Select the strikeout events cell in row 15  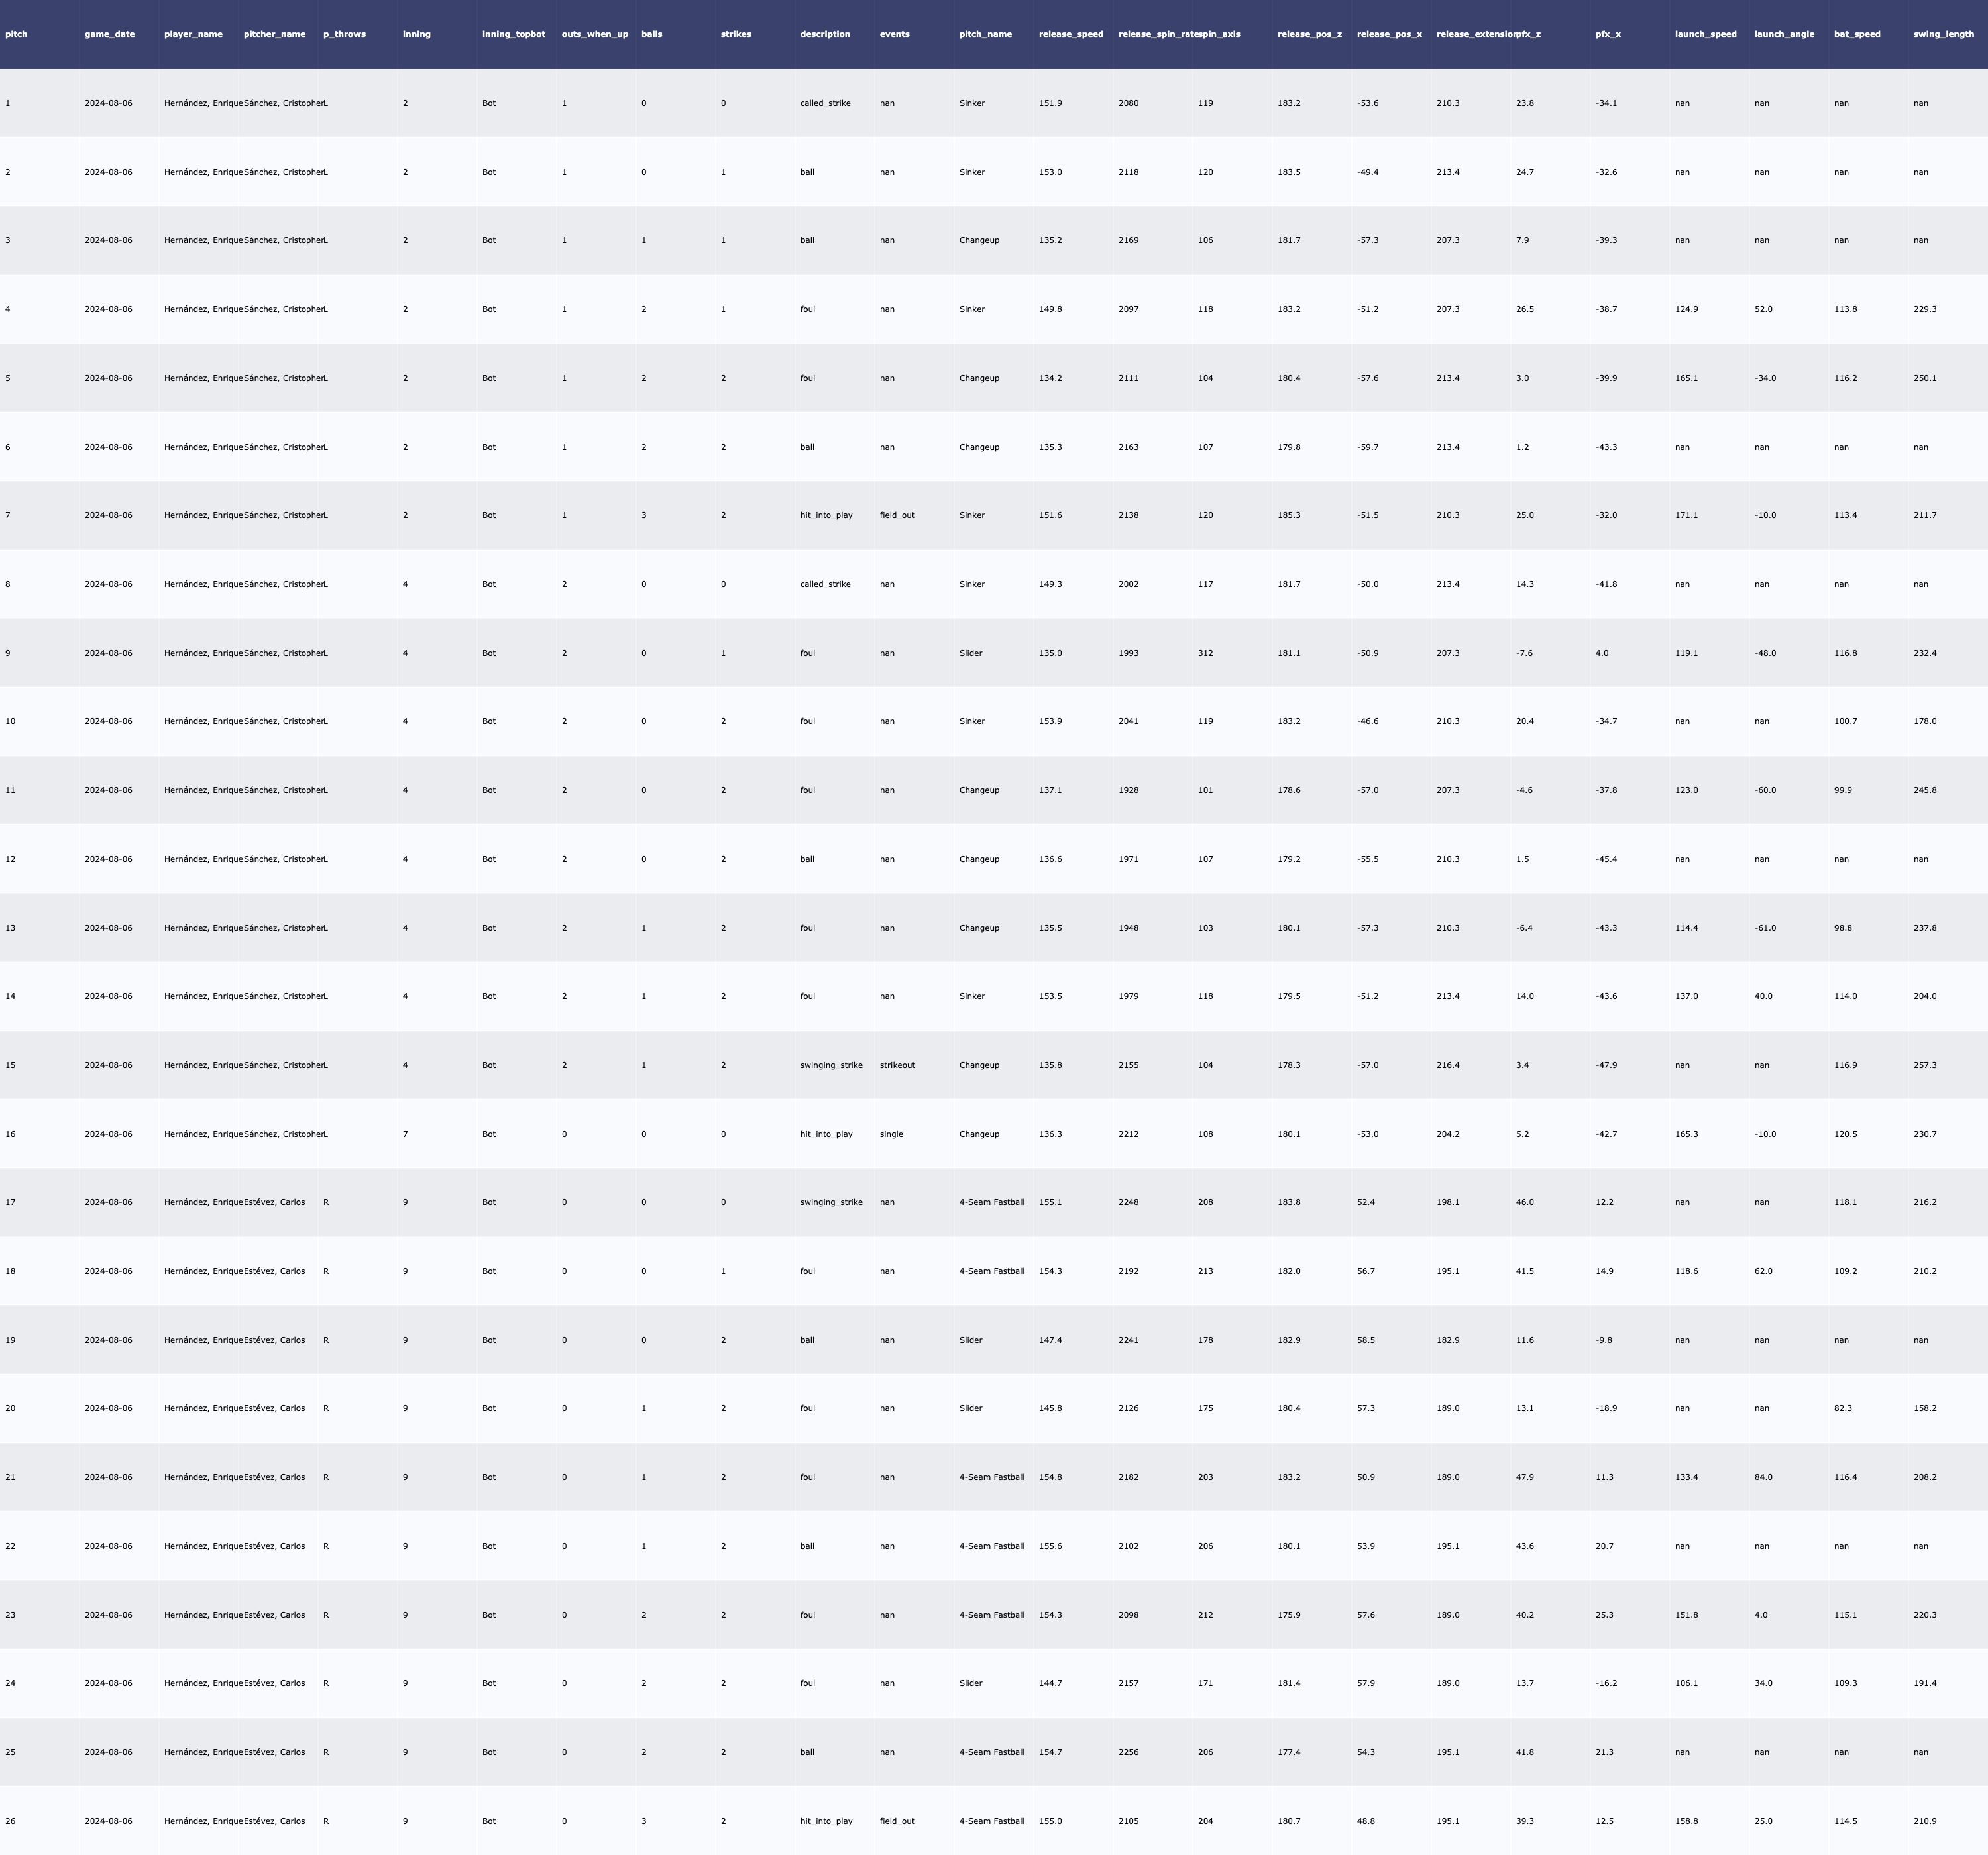pos(897,1065)
